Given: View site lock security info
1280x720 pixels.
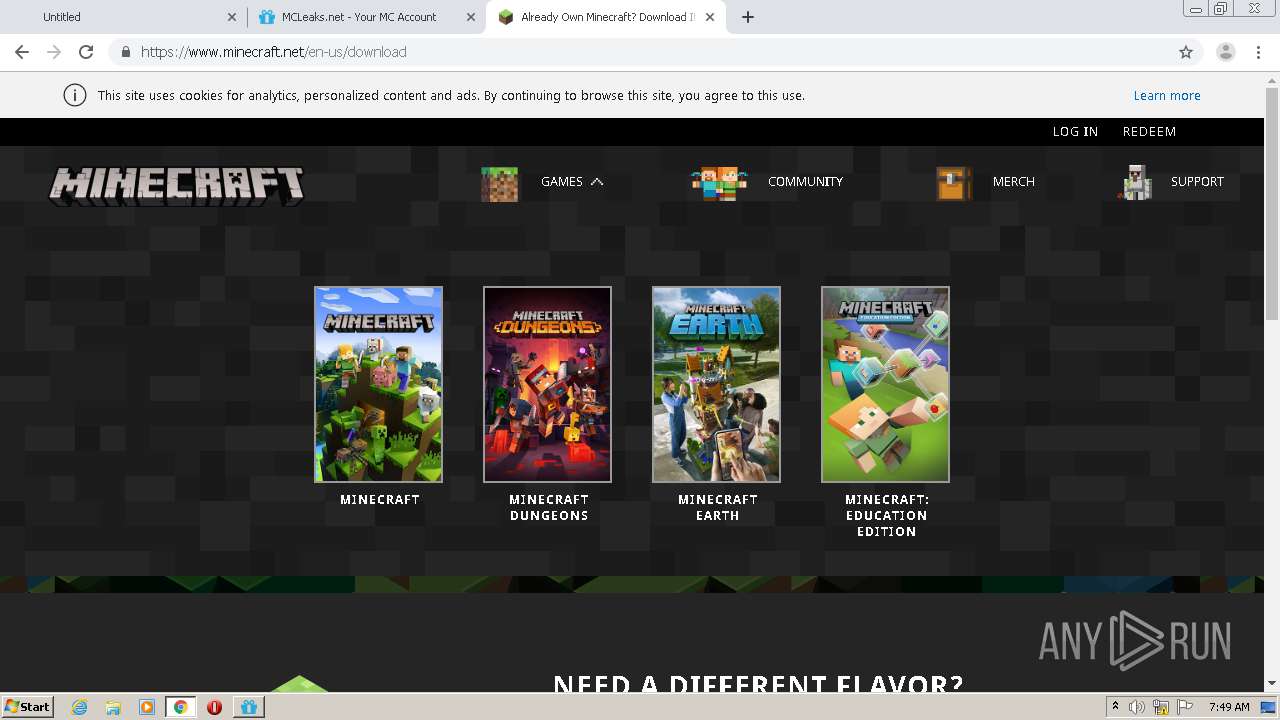Looking at the screenshot, I should tap(125, 52).
